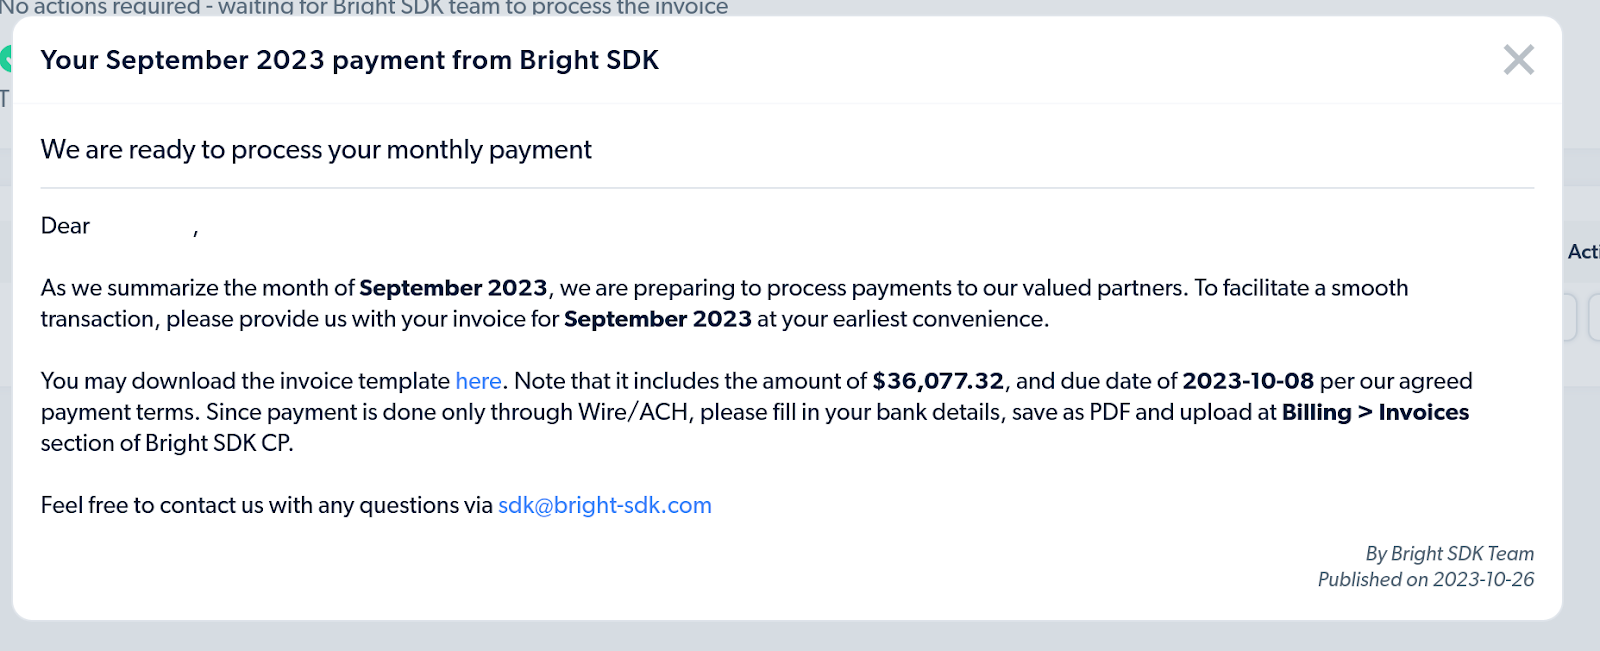Screen dimensions: 1600x651
Task: Close the September 2023 payment dialog
Action: tap(1518, 60)
